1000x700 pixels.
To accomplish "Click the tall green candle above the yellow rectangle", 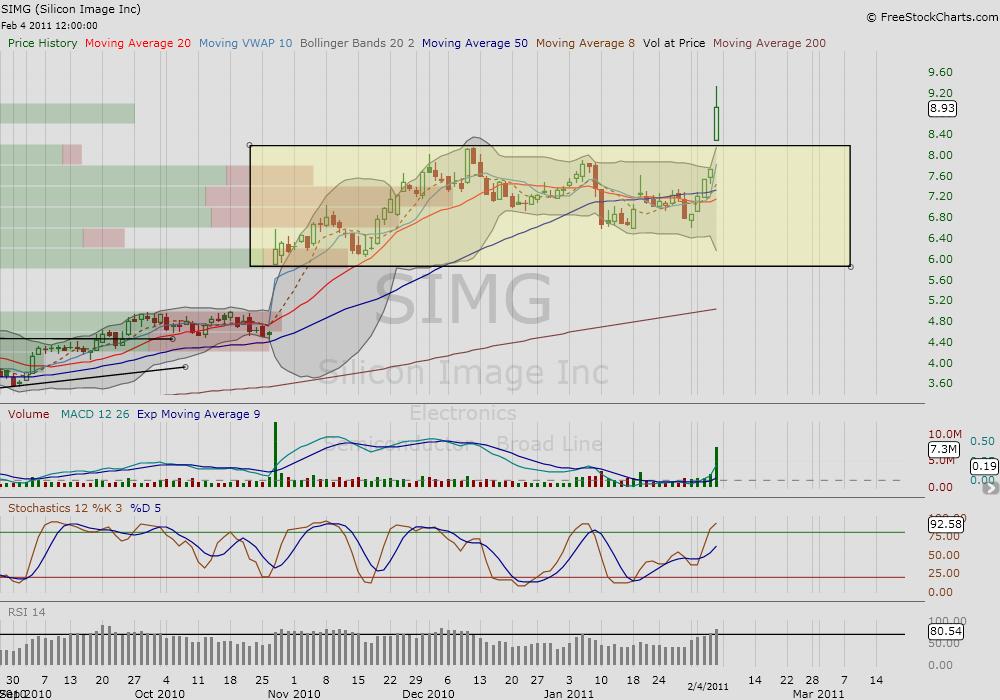I will [x=716, y=124].
